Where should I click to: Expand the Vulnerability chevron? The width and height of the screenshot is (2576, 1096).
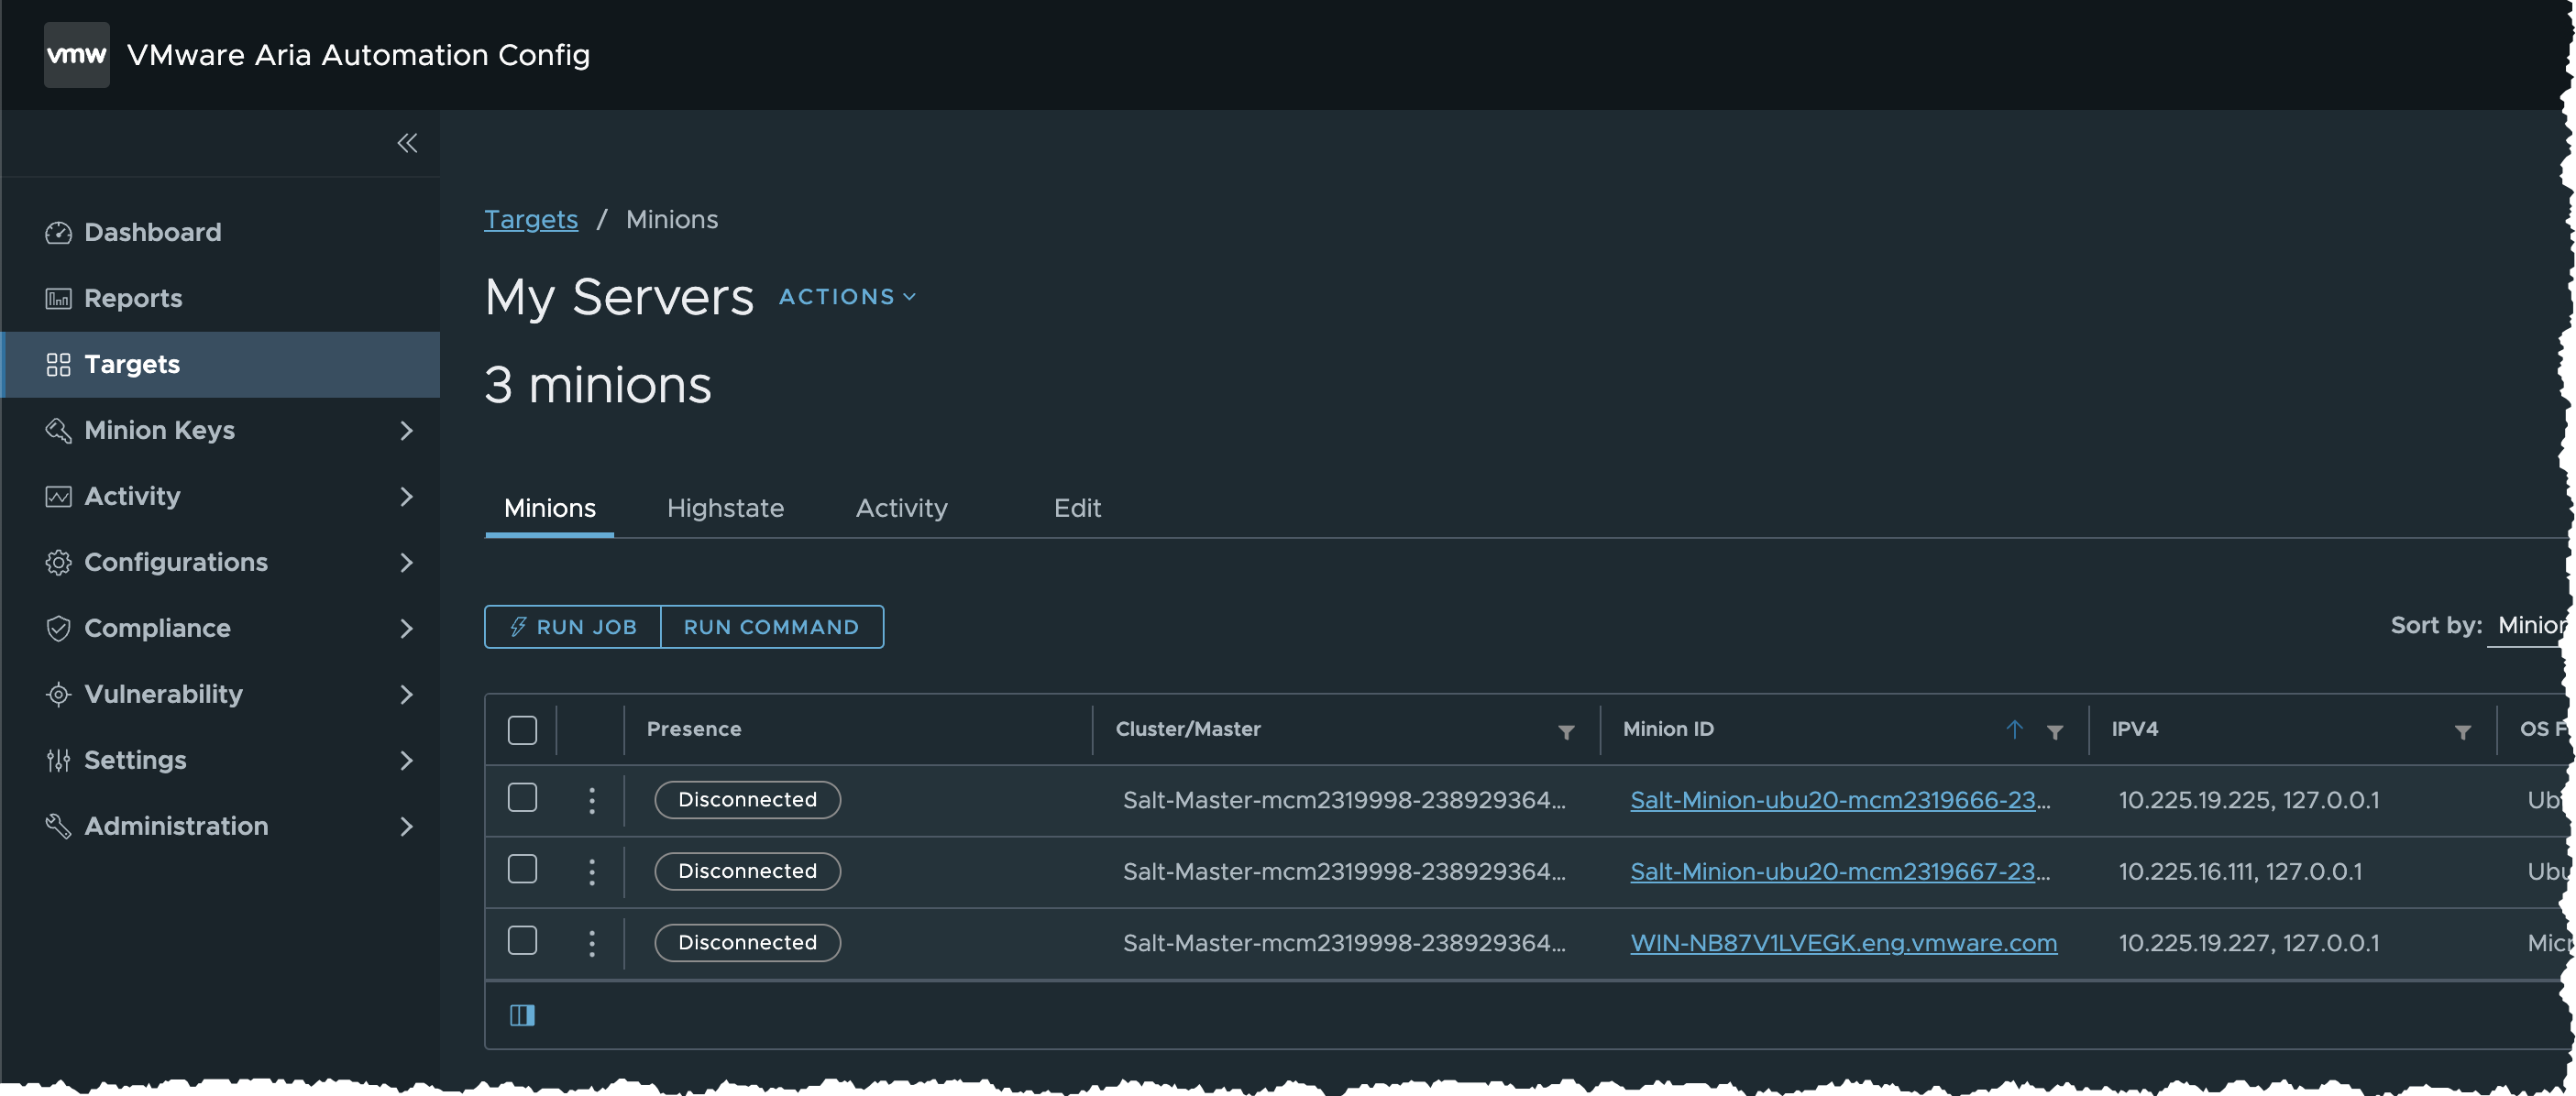pyautogui.click(x=406, y=695)
